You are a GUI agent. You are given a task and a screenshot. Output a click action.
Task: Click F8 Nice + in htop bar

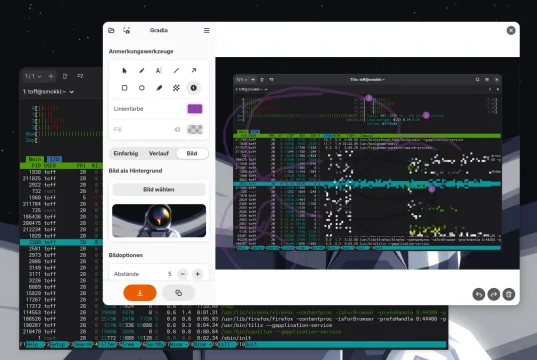click(x=201, y=344)
